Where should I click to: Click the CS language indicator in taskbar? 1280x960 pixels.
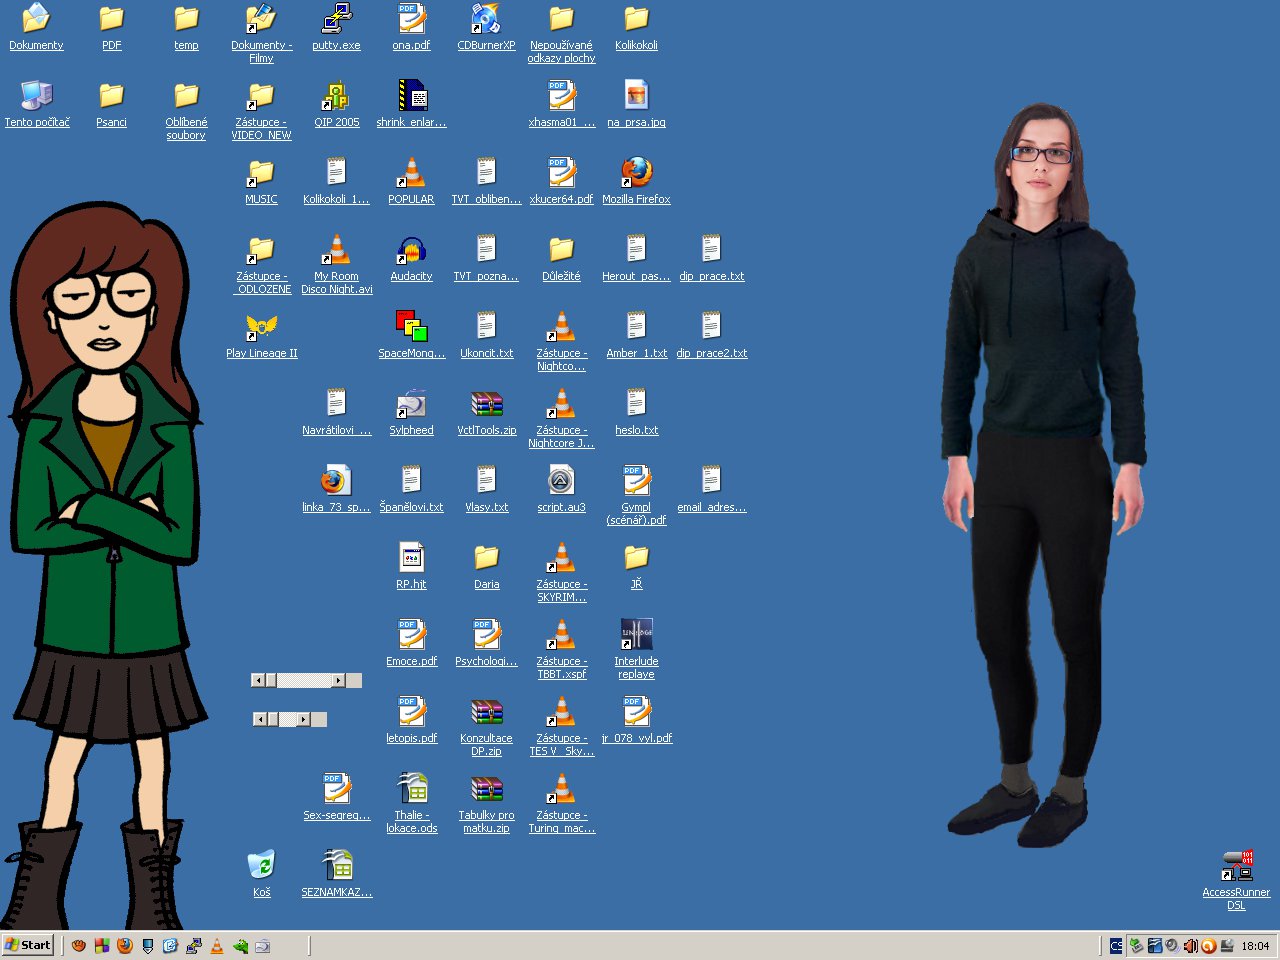(1116, 945)
